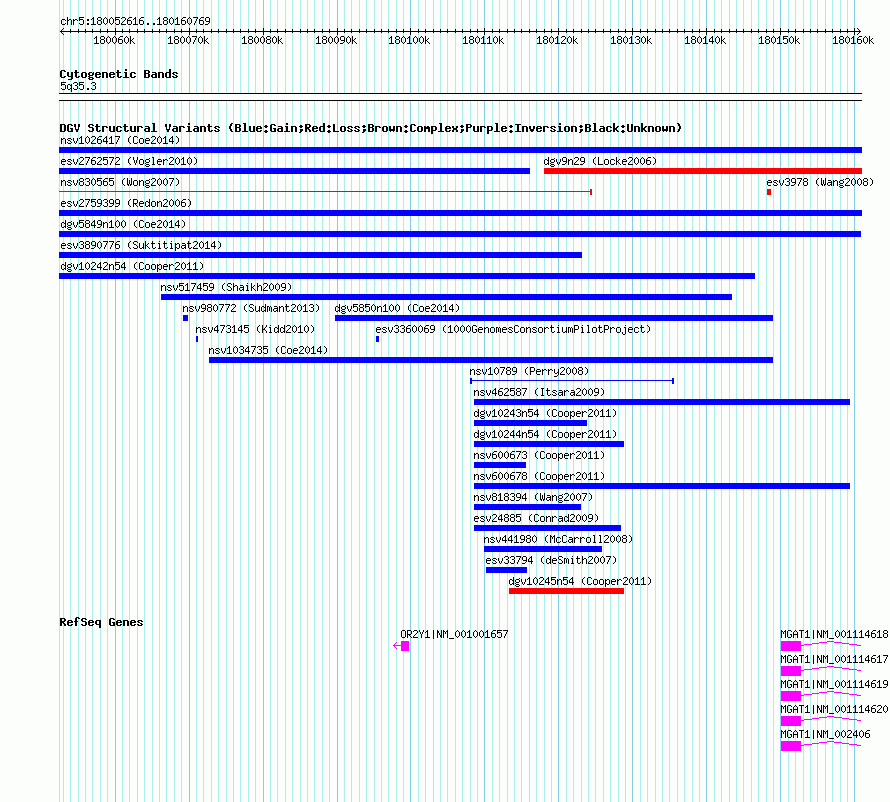Select the nsv1034735 (Coe2014) blue bar

tap(490, 360)
